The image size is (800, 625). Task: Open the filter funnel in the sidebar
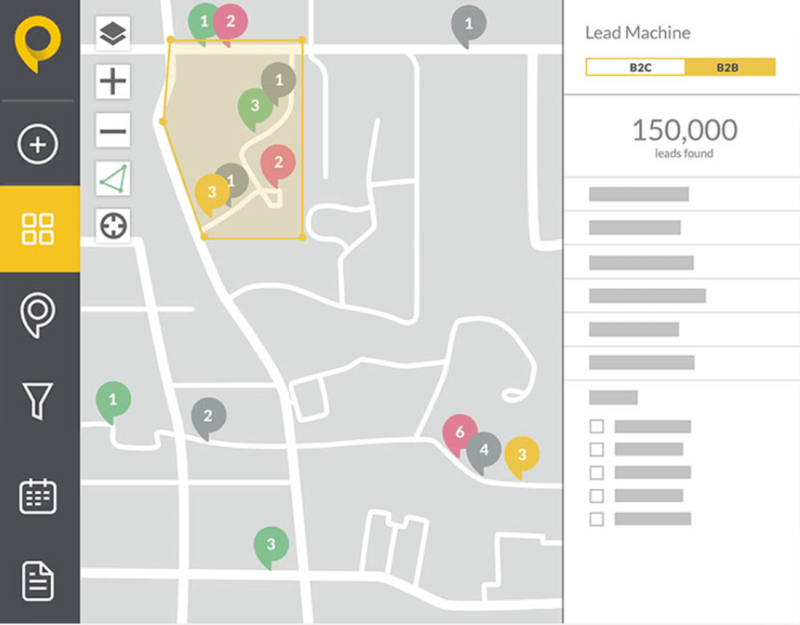[39, 400]
